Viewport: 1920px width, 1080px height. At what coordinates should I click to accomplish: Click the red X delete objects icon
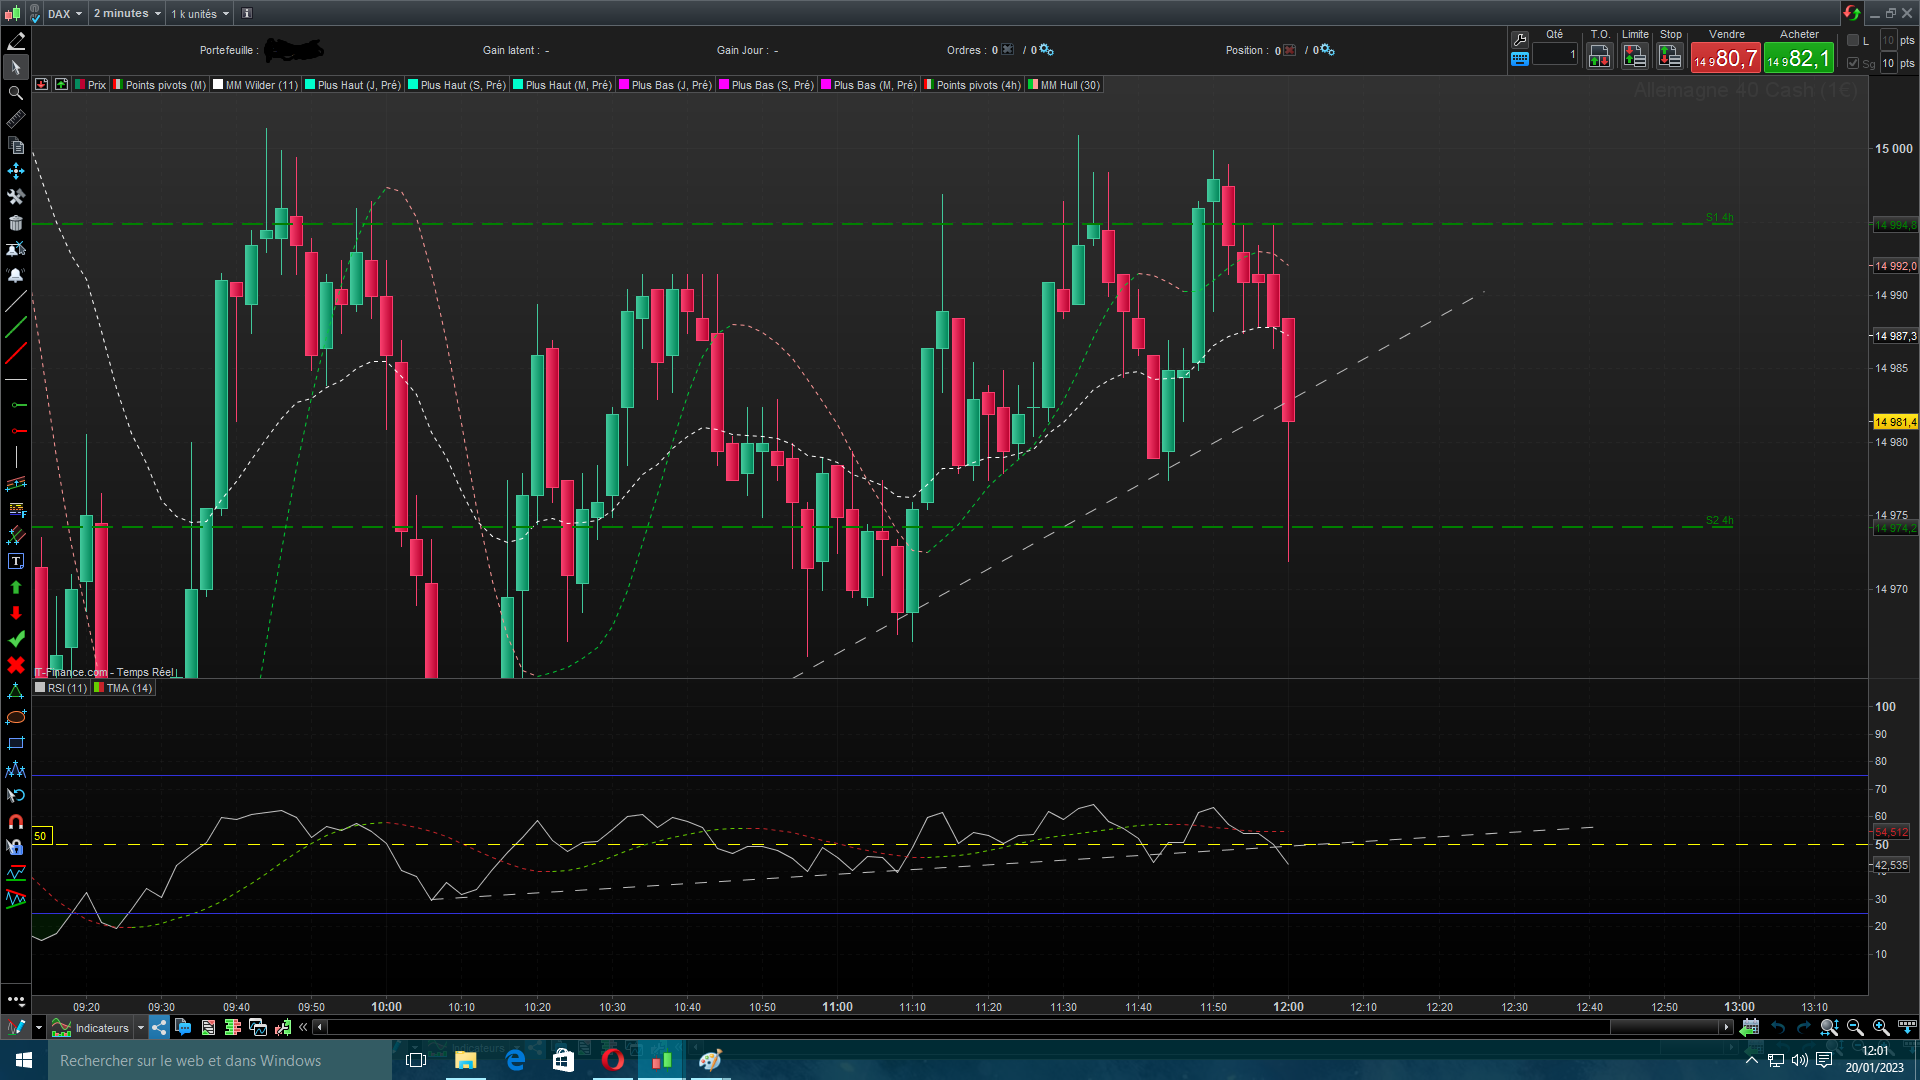[16, 665]
